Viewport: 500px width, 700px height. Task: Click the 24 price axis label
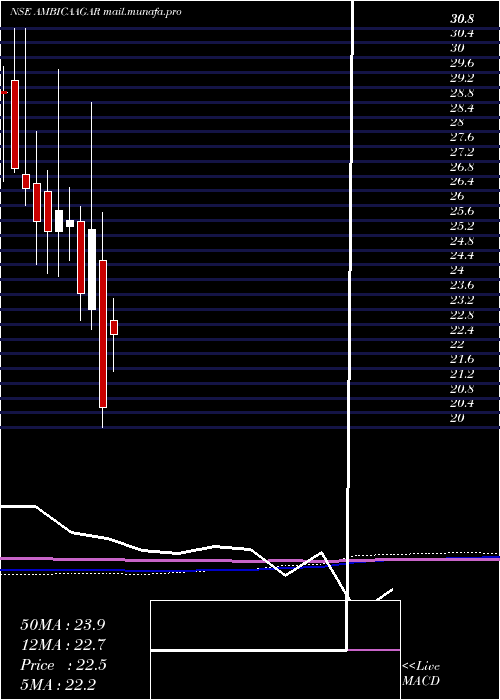(458, 270)
